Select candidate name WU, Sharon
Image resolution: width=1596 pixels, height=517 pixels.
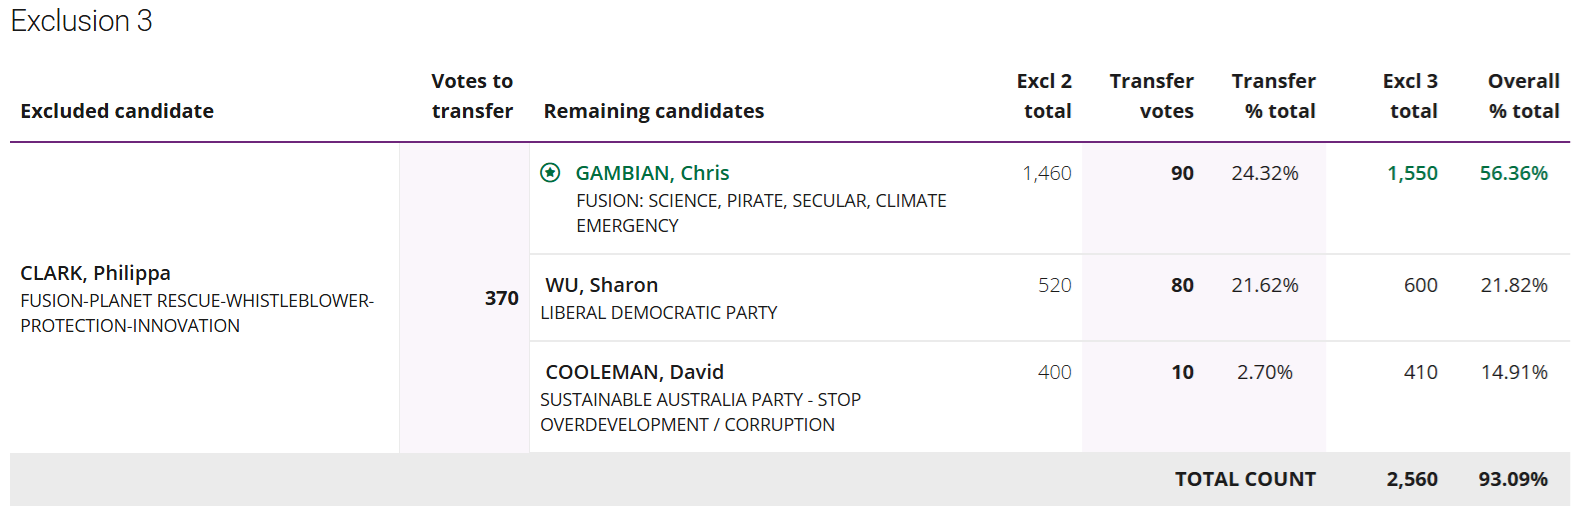pyautogui.click(x=601, y=285)
